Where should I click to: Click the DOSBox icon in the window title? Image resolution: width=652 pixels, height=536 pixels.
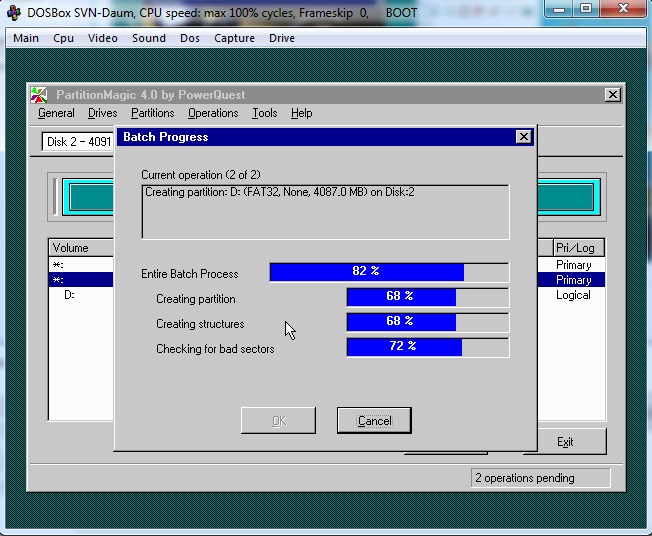point(13,10)
